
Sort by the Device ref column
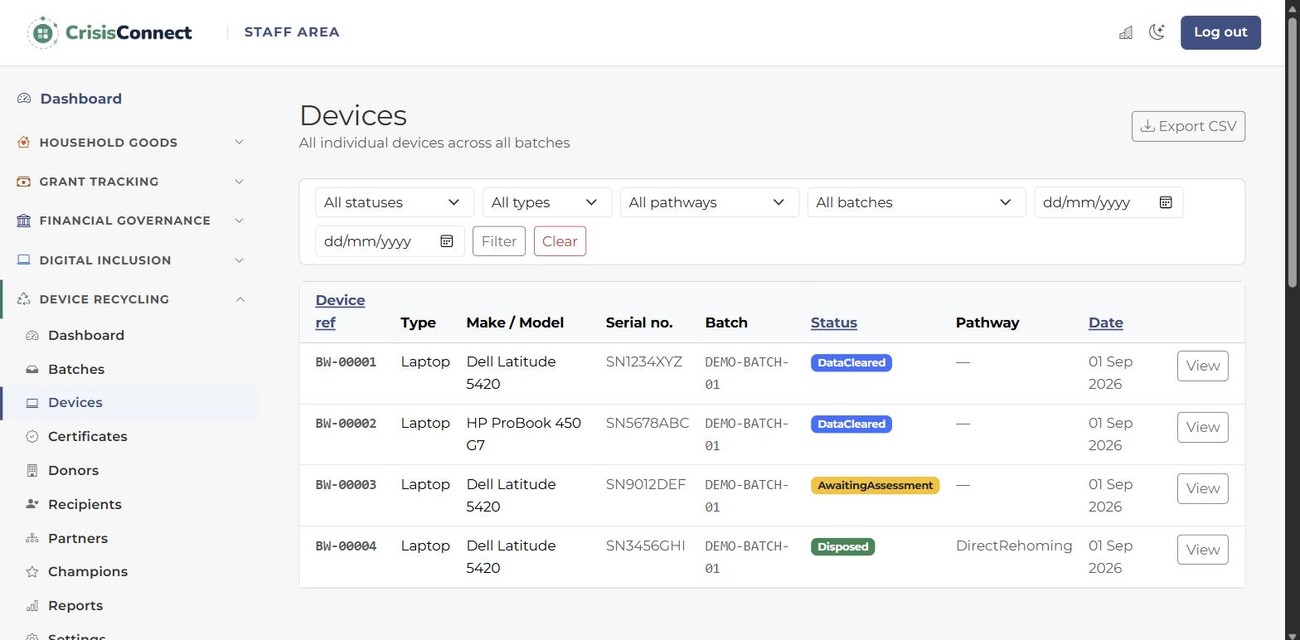click(x=340, y=311)
